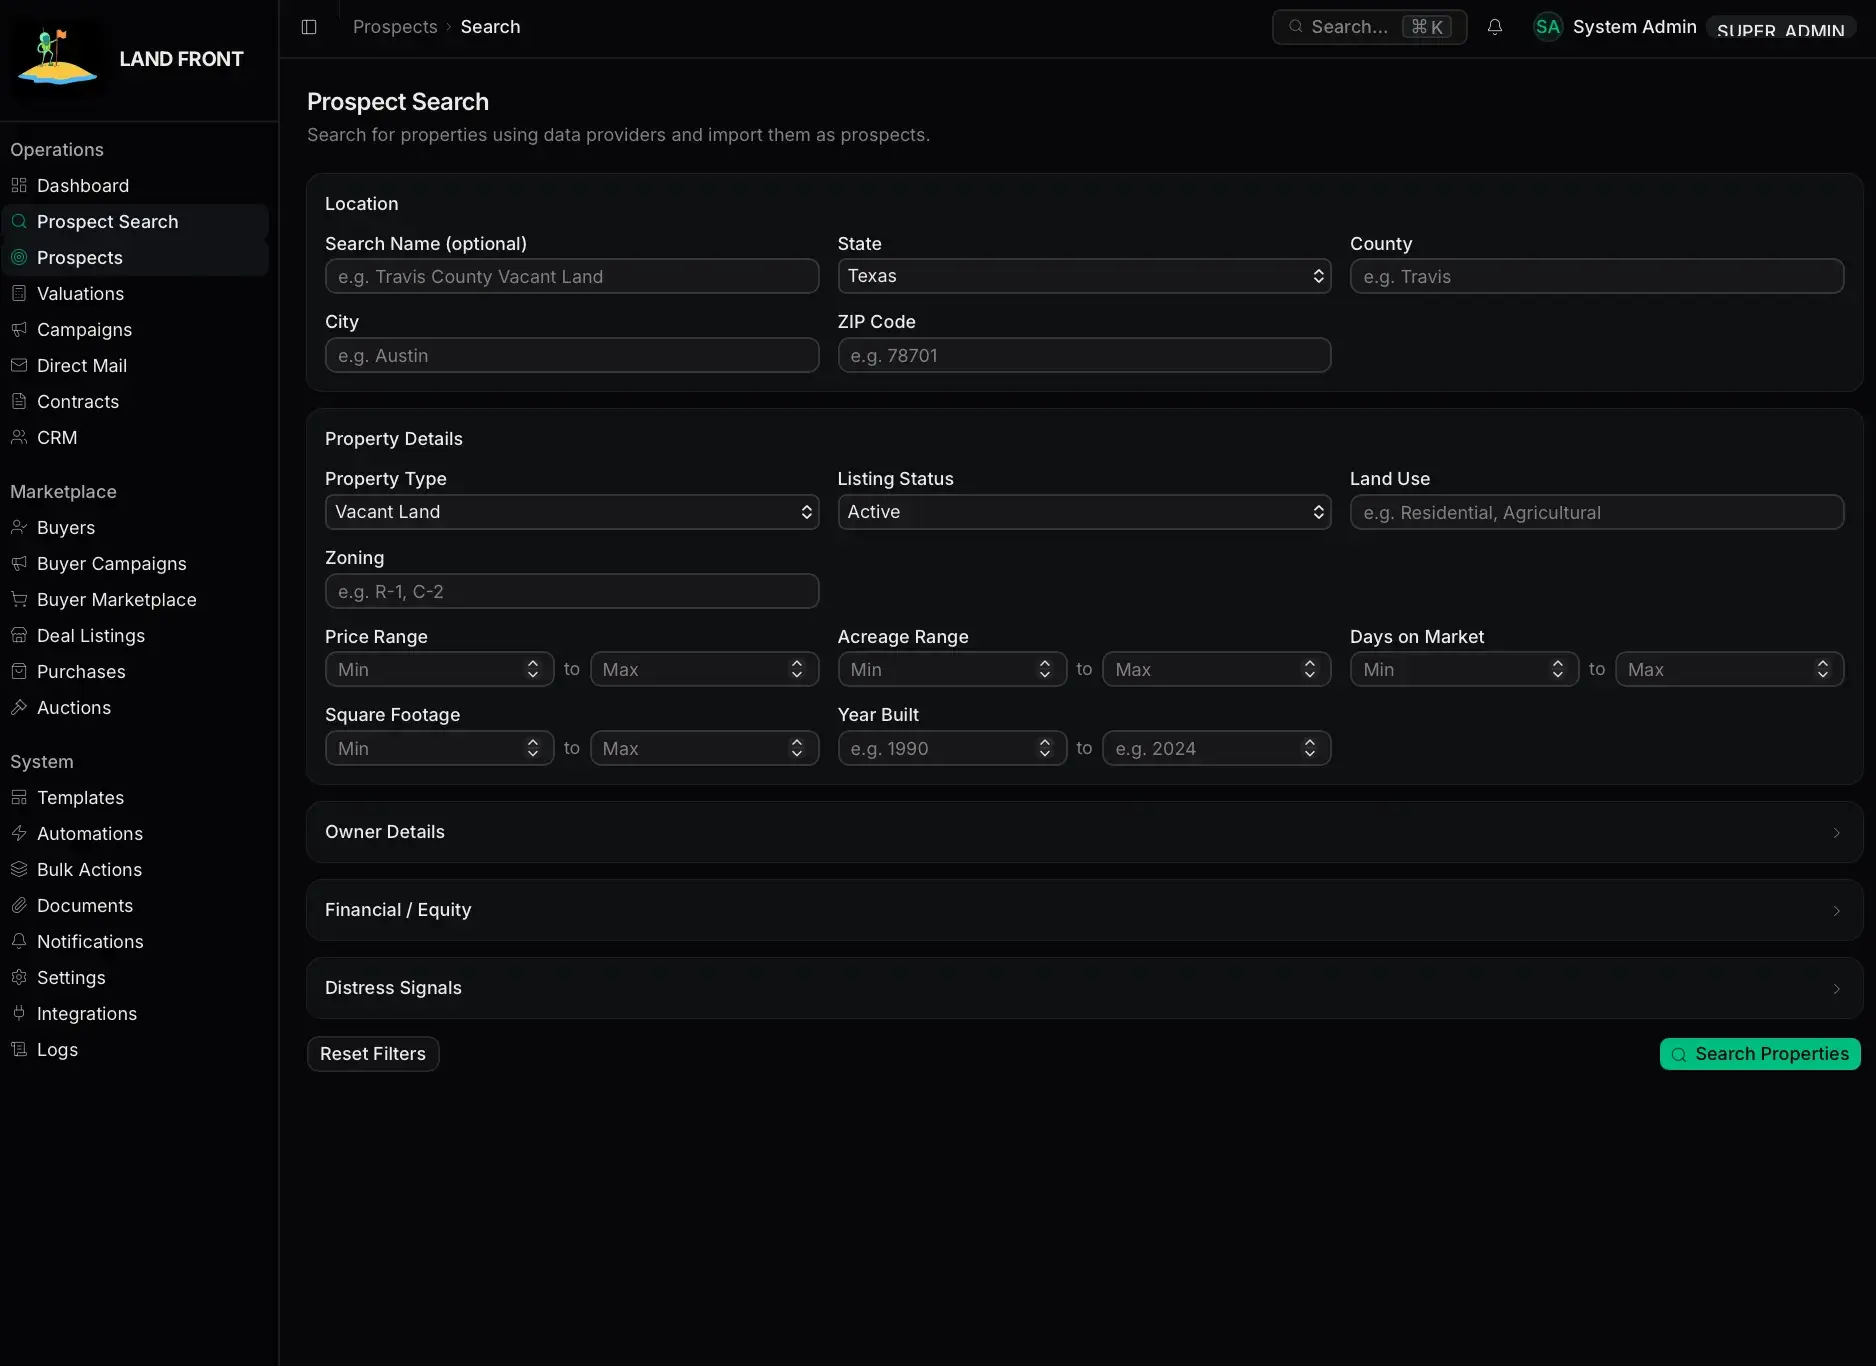Screen dimensions: 1876x1366
Task: Click the SUPER ADMIN badge
Action: click(1781, 28)
